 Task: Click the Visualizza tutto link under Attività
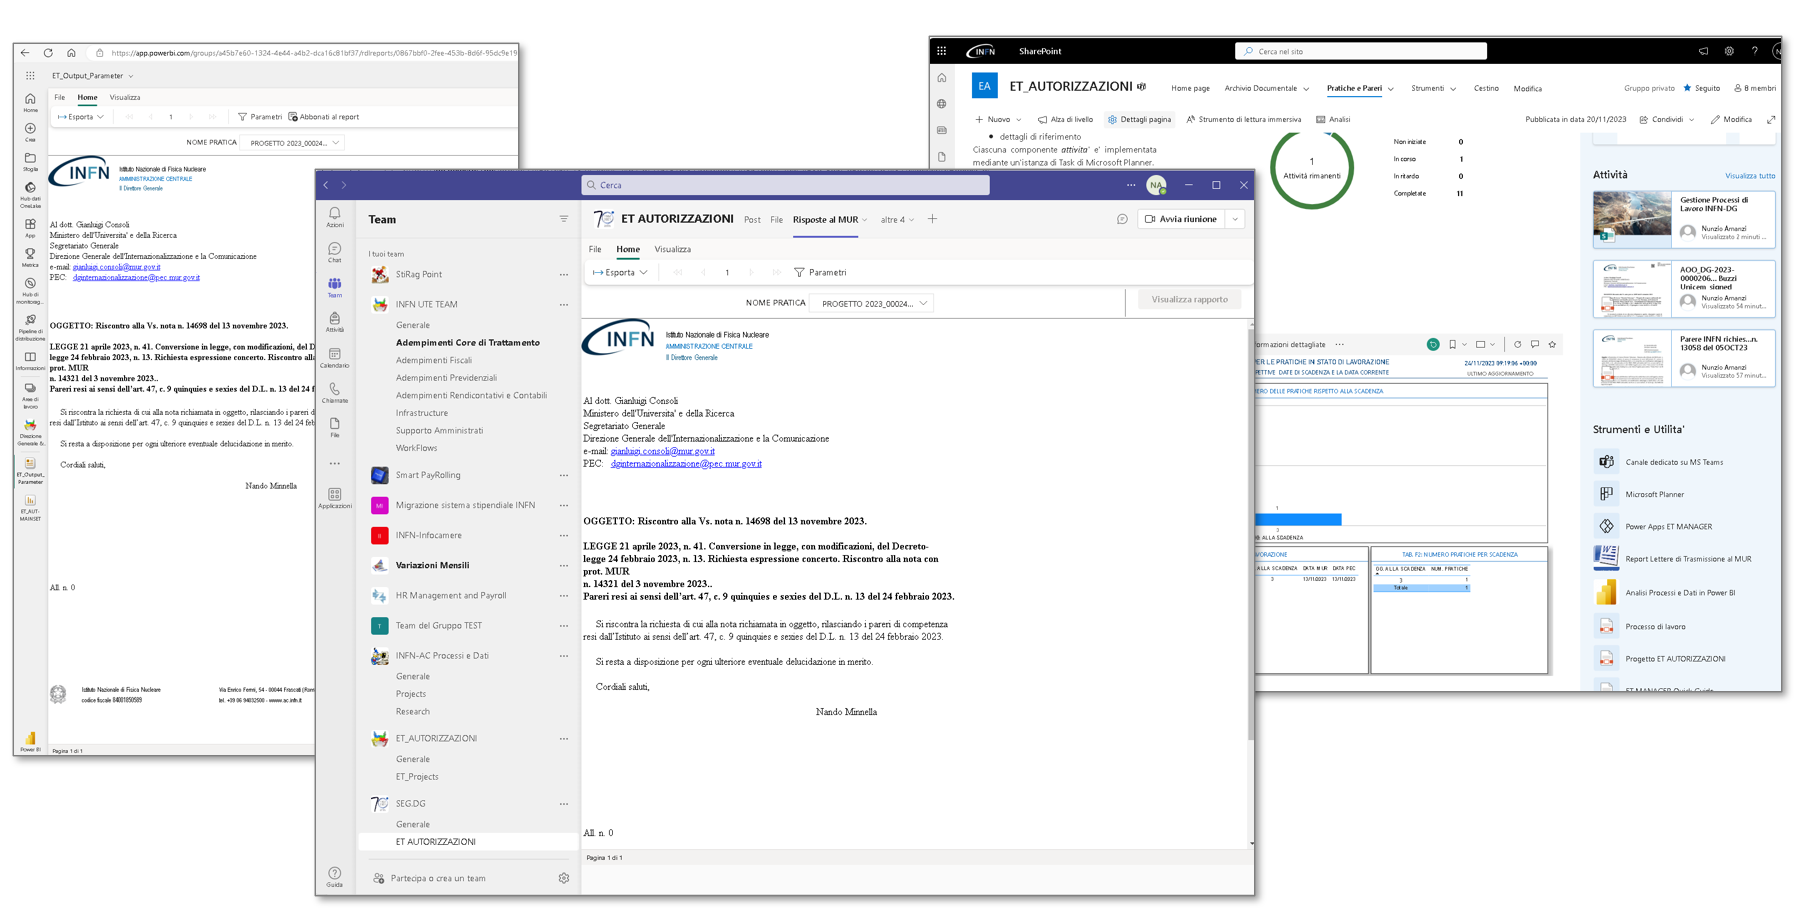point(1749,176)
